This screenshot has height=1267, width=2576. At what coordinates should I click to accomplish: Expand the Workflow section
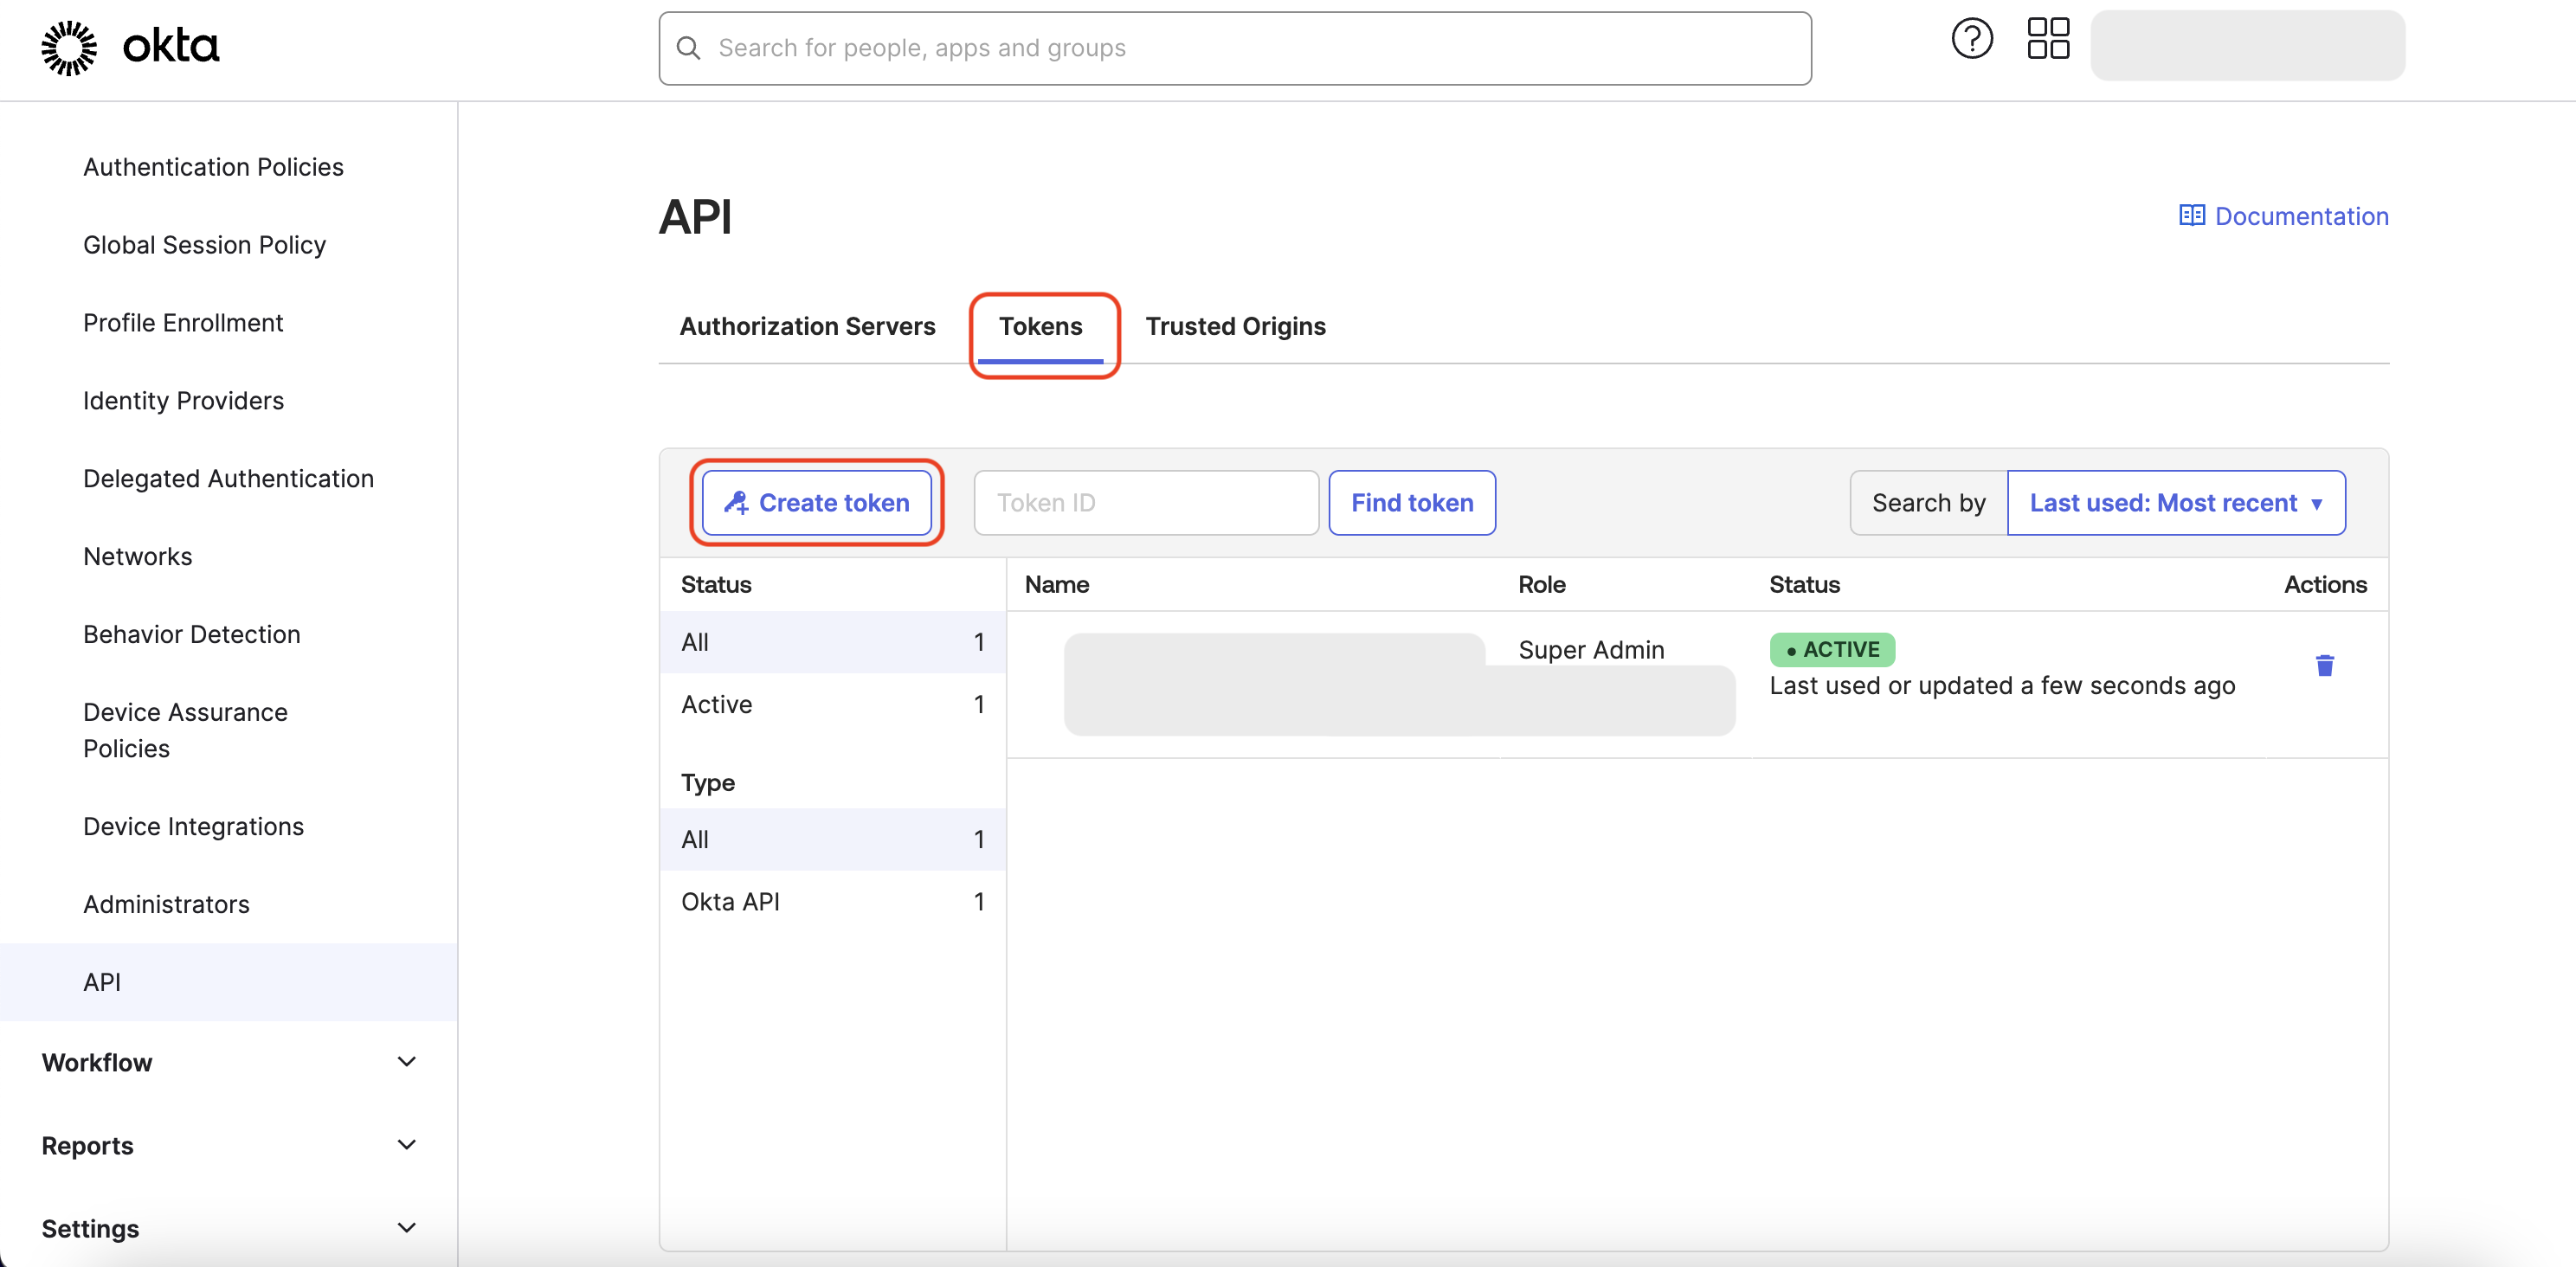[229, 1062]
